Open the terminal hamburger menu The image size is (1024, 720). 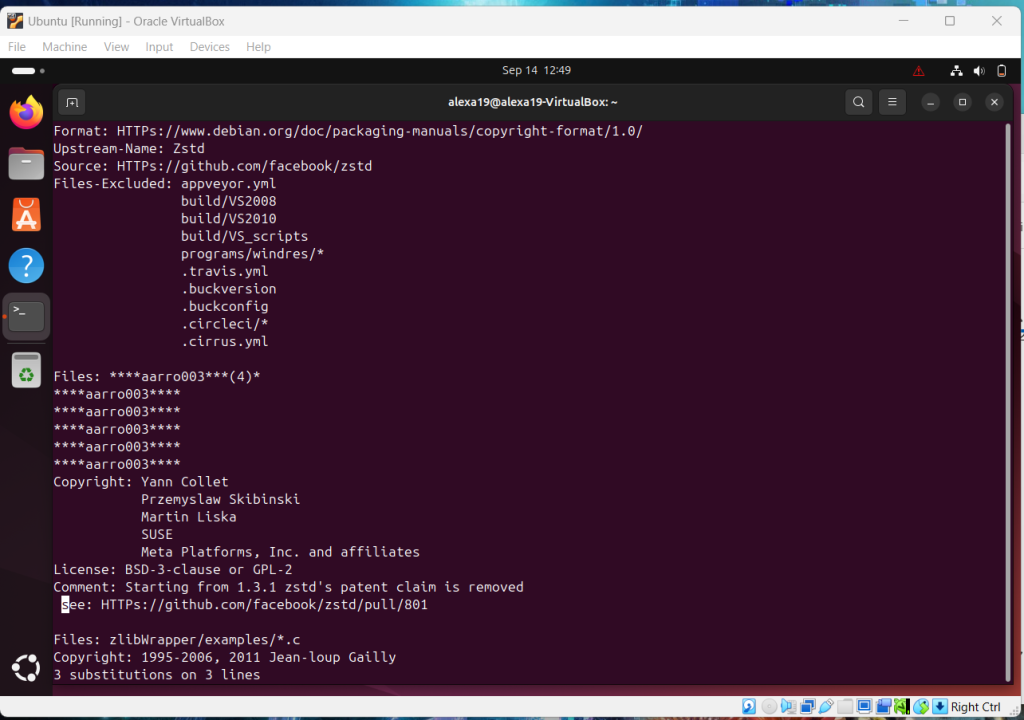pos(892,102)
